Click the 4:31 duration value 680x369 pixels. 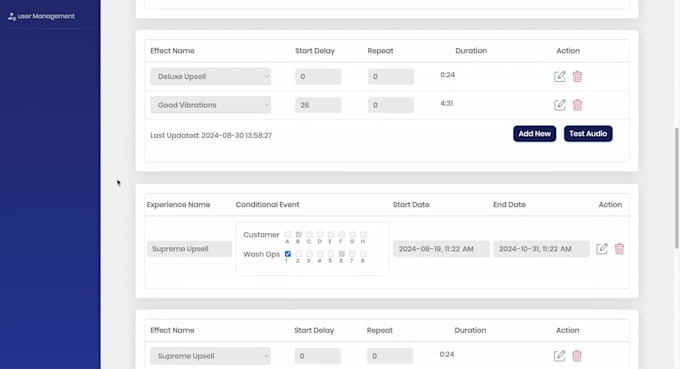tap(447, 103)
